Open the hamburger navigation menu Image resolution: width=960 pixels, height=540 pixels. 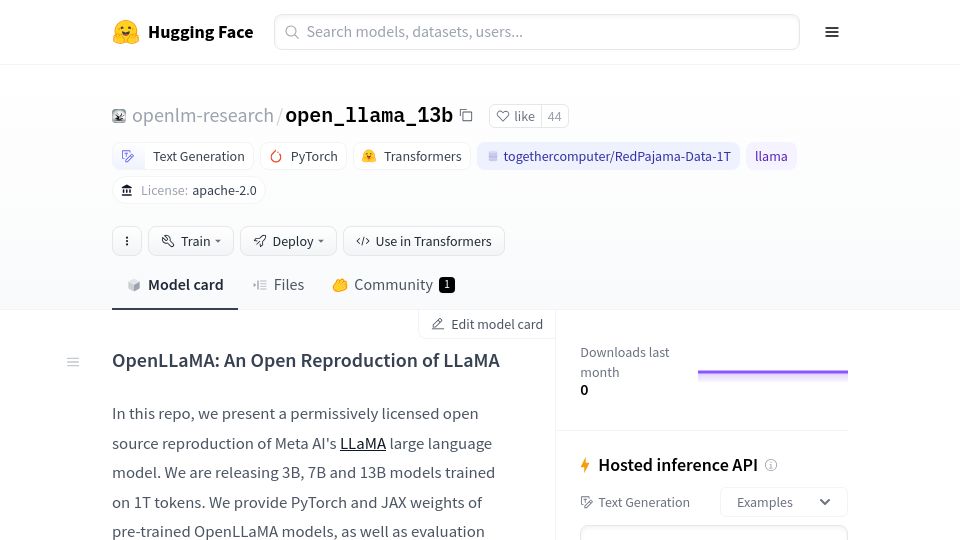coord(831,32)
